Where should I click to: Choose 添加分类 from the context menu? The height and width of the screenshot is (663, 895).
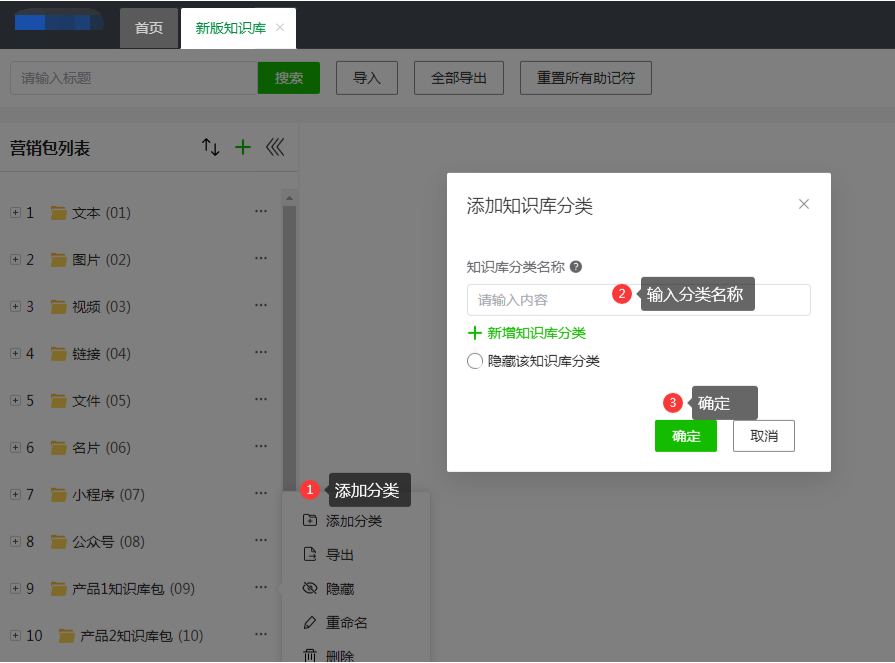353,521
